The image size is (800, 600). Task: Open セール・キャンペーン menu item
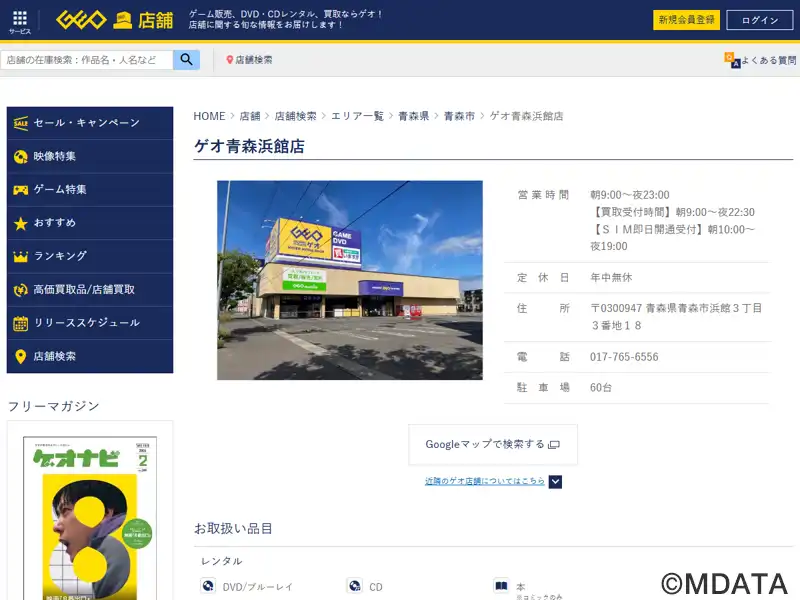(x=90, y=123)
